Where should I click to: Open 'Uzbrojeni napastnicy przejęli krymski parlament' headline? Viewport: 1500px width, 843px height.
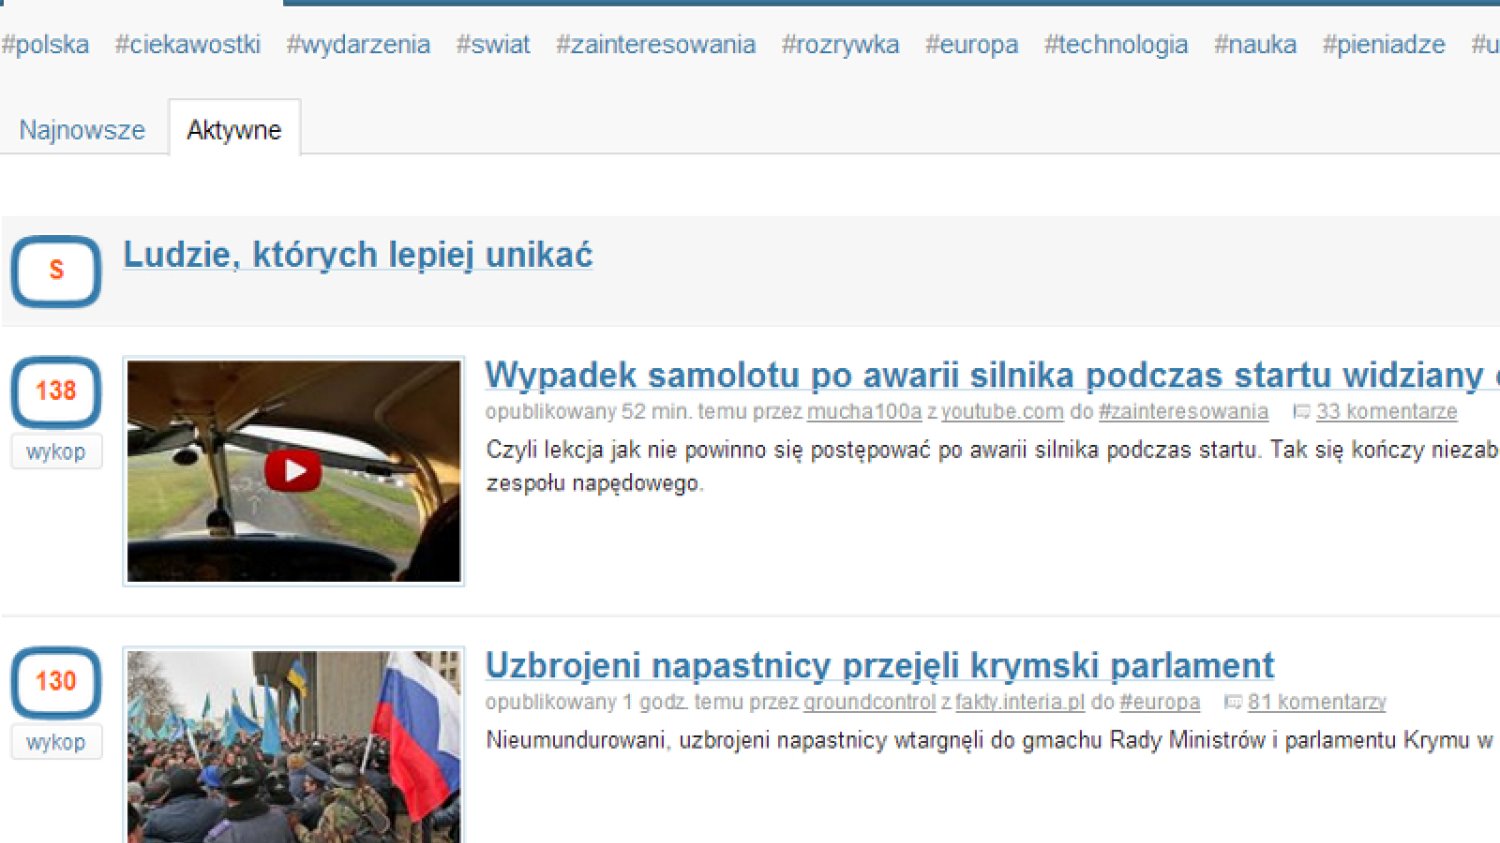pyautogui.click(x=880, y=666)
